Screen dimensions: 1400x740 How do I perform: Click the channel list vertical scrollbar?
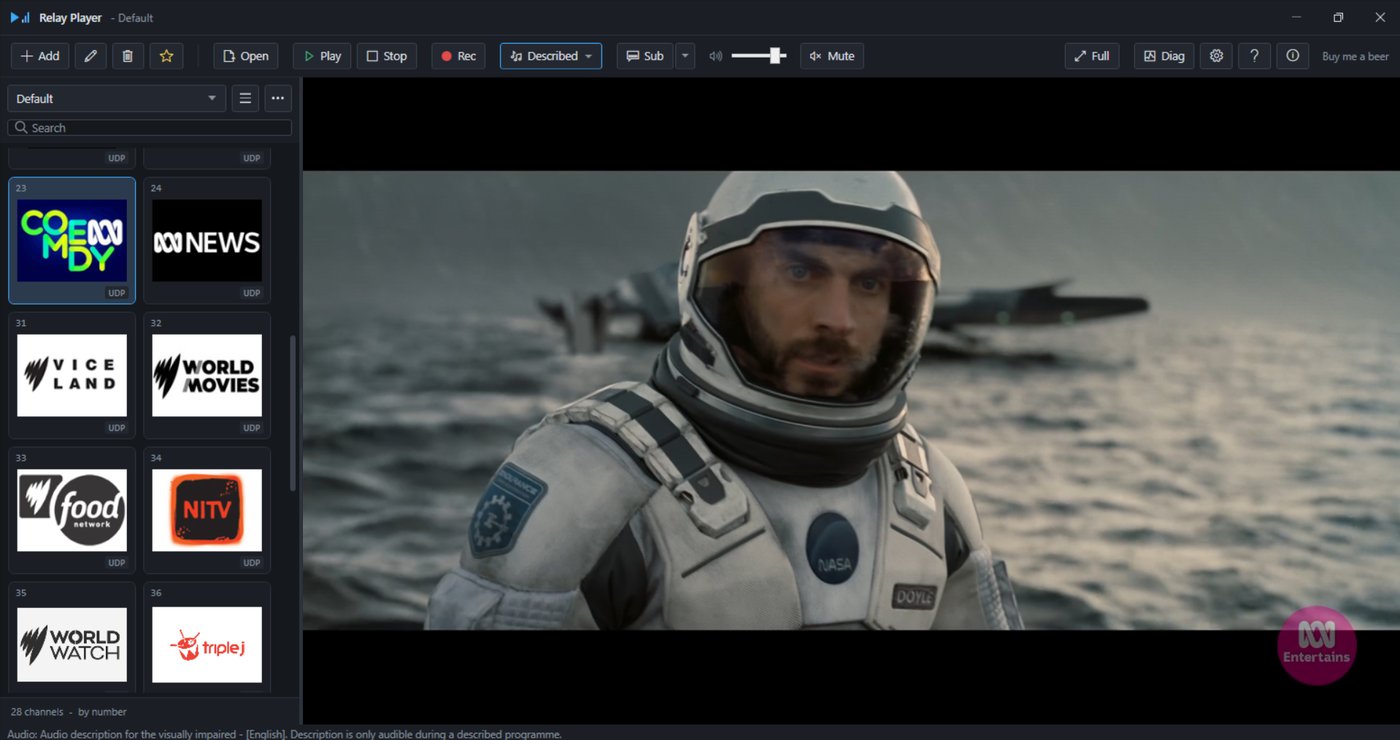click(x=293, y=413)
